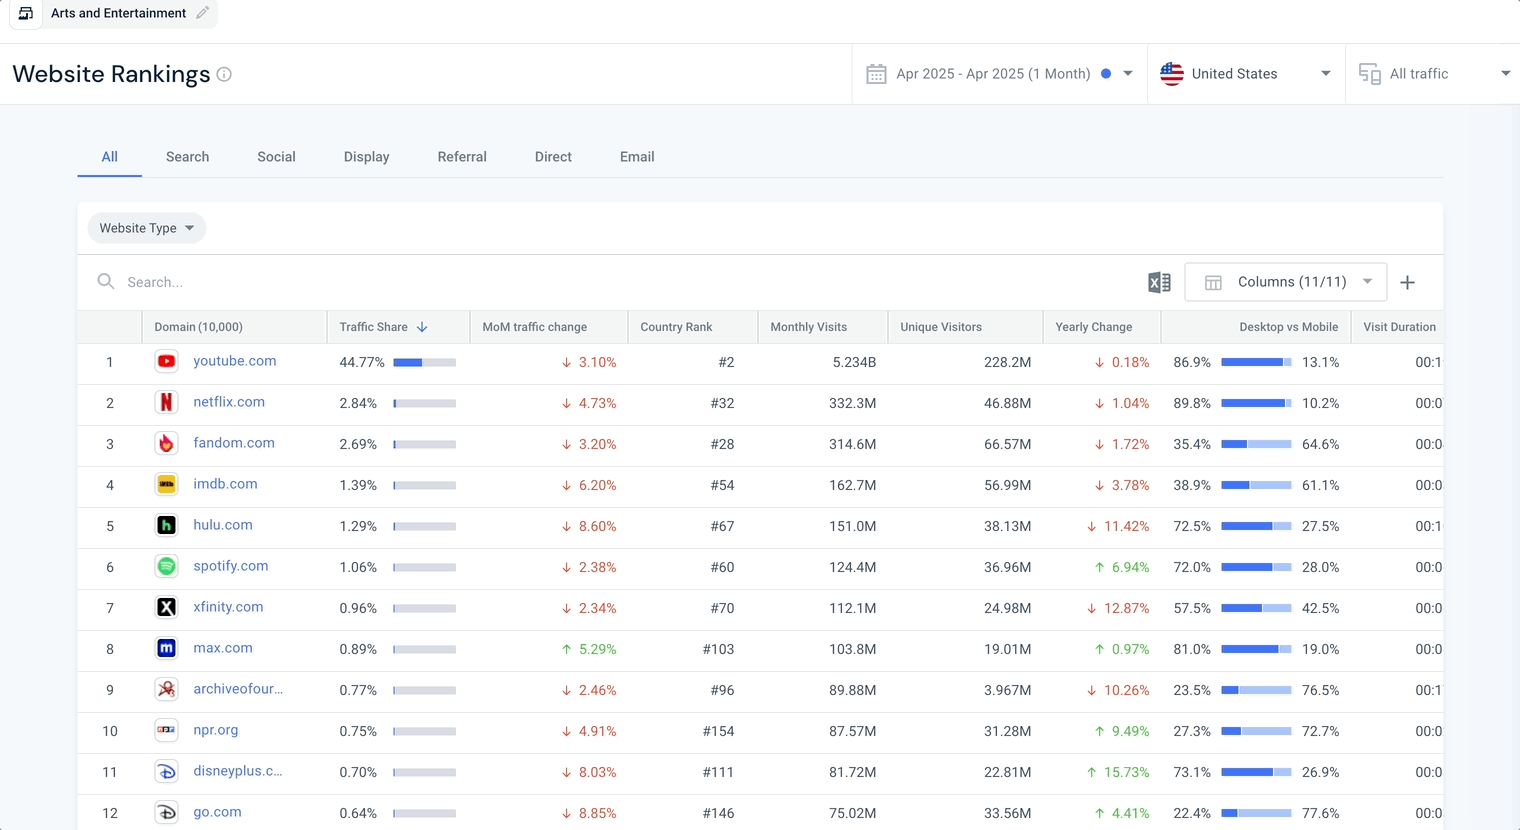Viewport: 1520px width, 830px height.
Task: Click the youtube.com traffic share bar
Action: pyautogui.click(x=425, y=362)
